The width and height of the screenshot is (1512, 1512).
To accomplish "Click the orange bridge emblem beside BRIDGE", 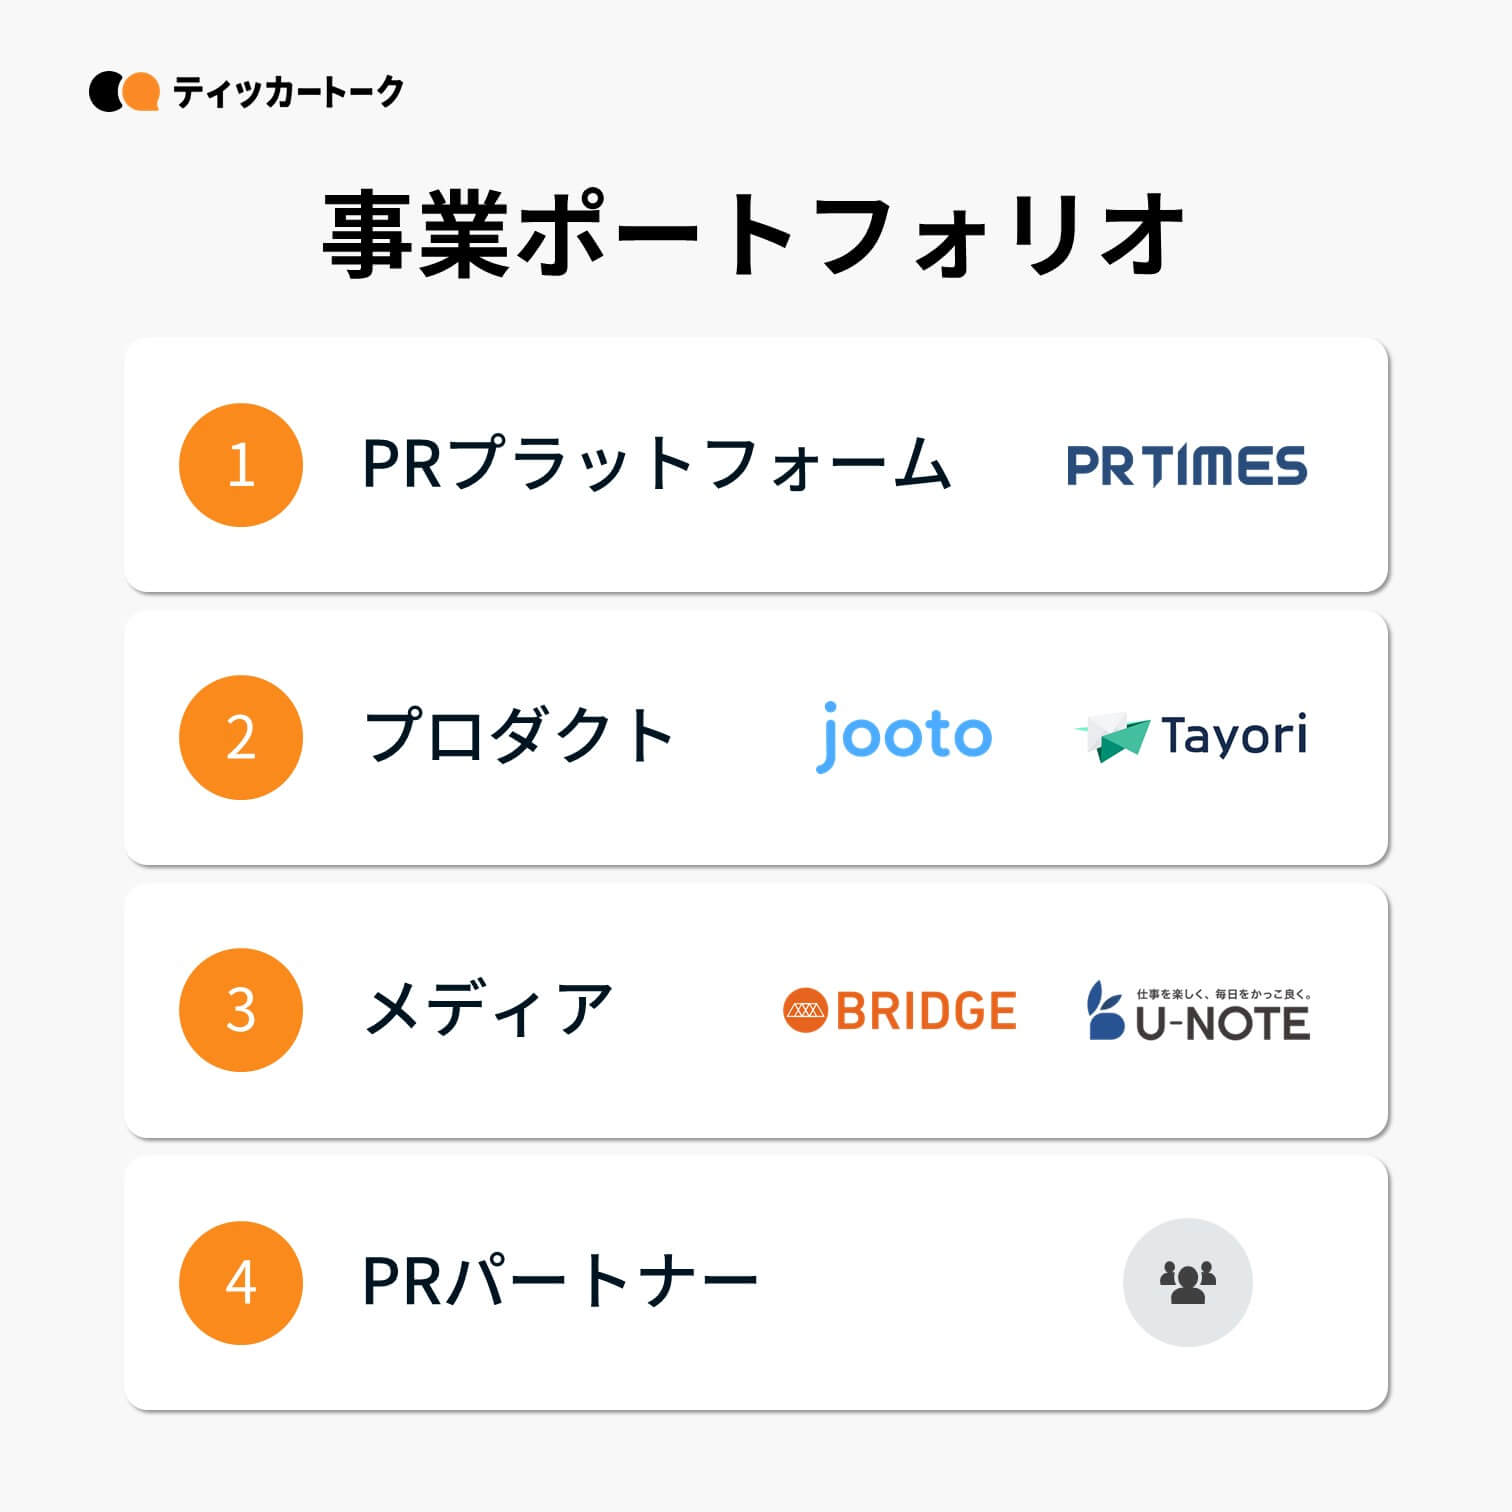I will click(805, 1010).
